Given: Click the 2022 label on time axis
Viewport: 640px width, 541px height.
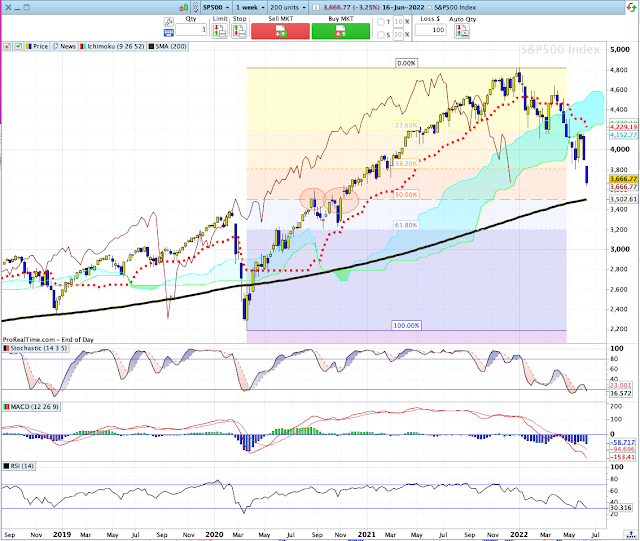Looking at the screenshot, I should point(519,534).
